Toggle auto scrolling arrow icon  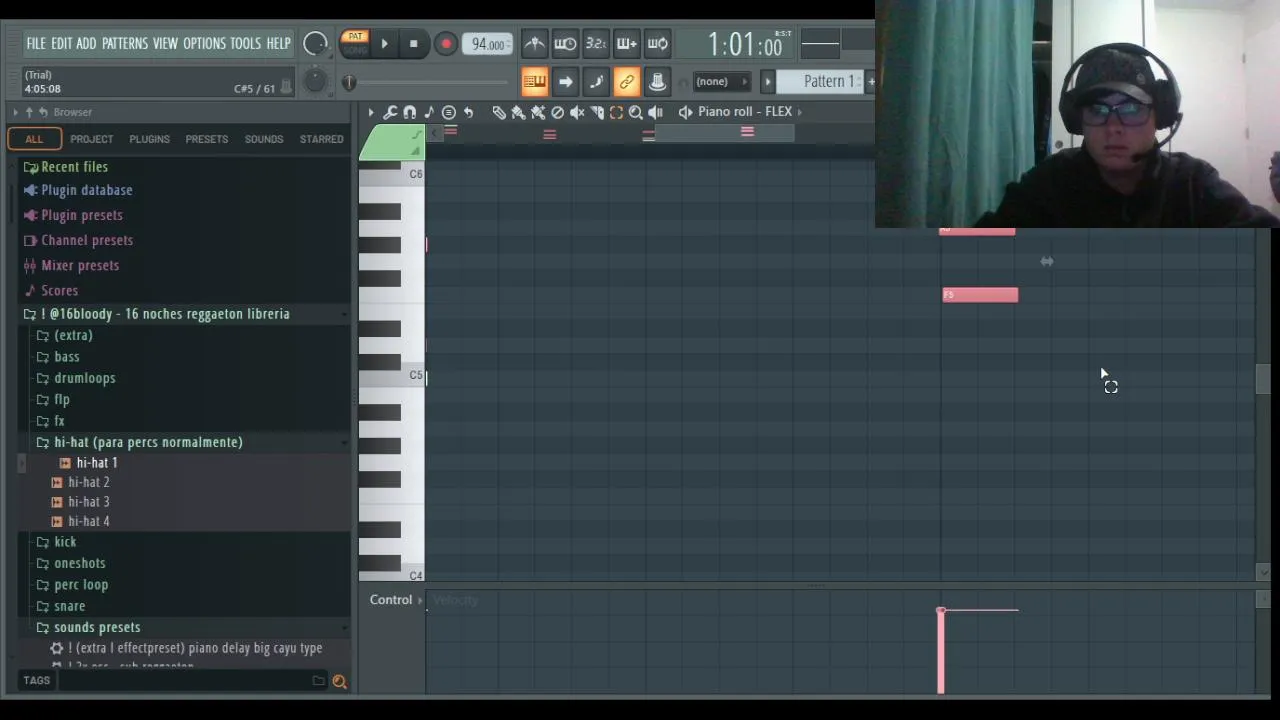click(565, 81)
